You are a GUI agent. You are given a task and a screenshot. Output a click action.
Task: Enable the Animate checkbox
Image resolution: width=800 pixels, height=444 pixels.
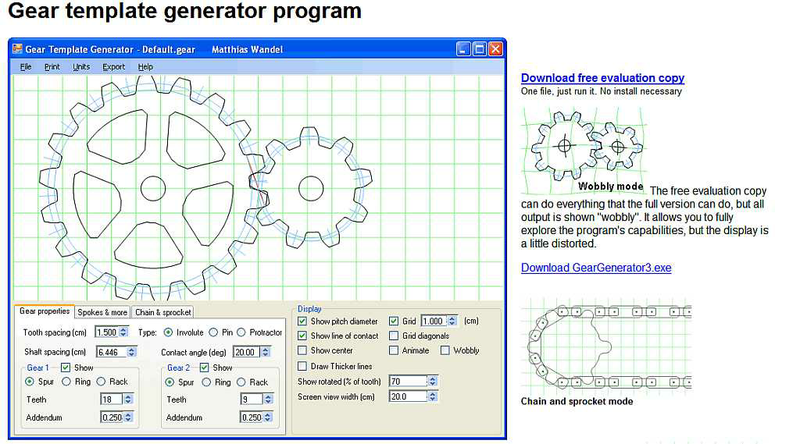[x=393, y=351]
